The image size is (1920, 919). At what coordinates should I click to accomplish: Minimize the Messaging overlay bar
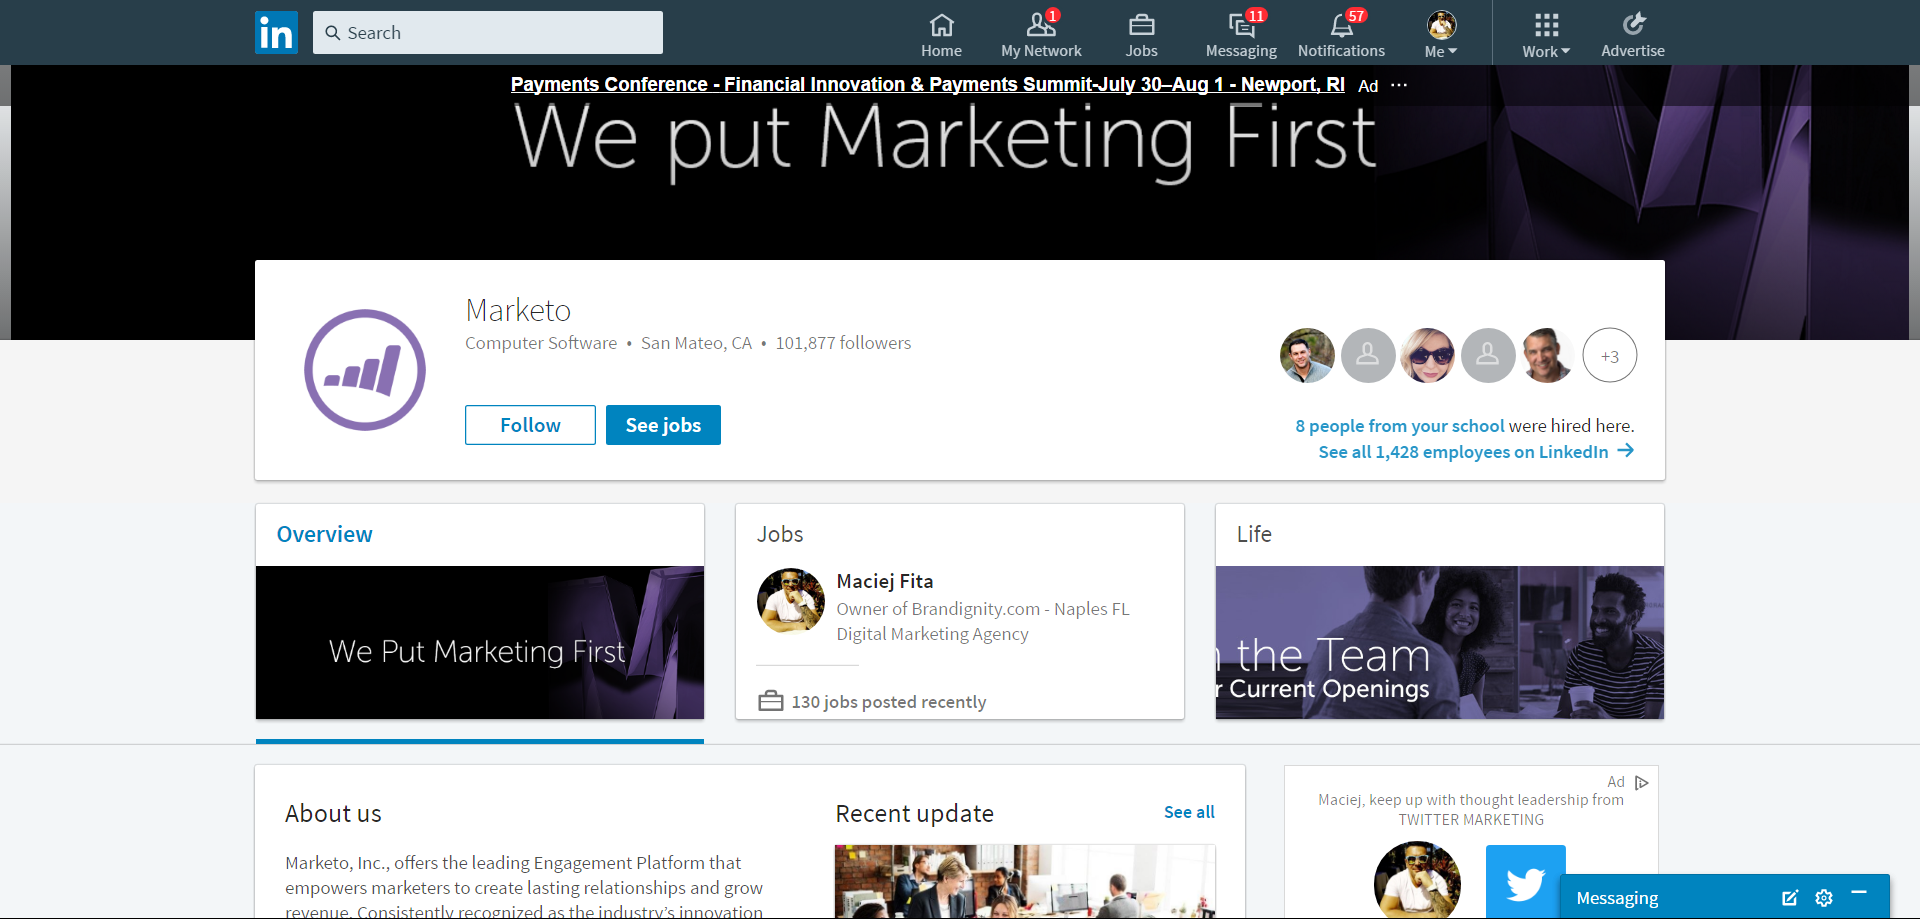[1859, 891]
